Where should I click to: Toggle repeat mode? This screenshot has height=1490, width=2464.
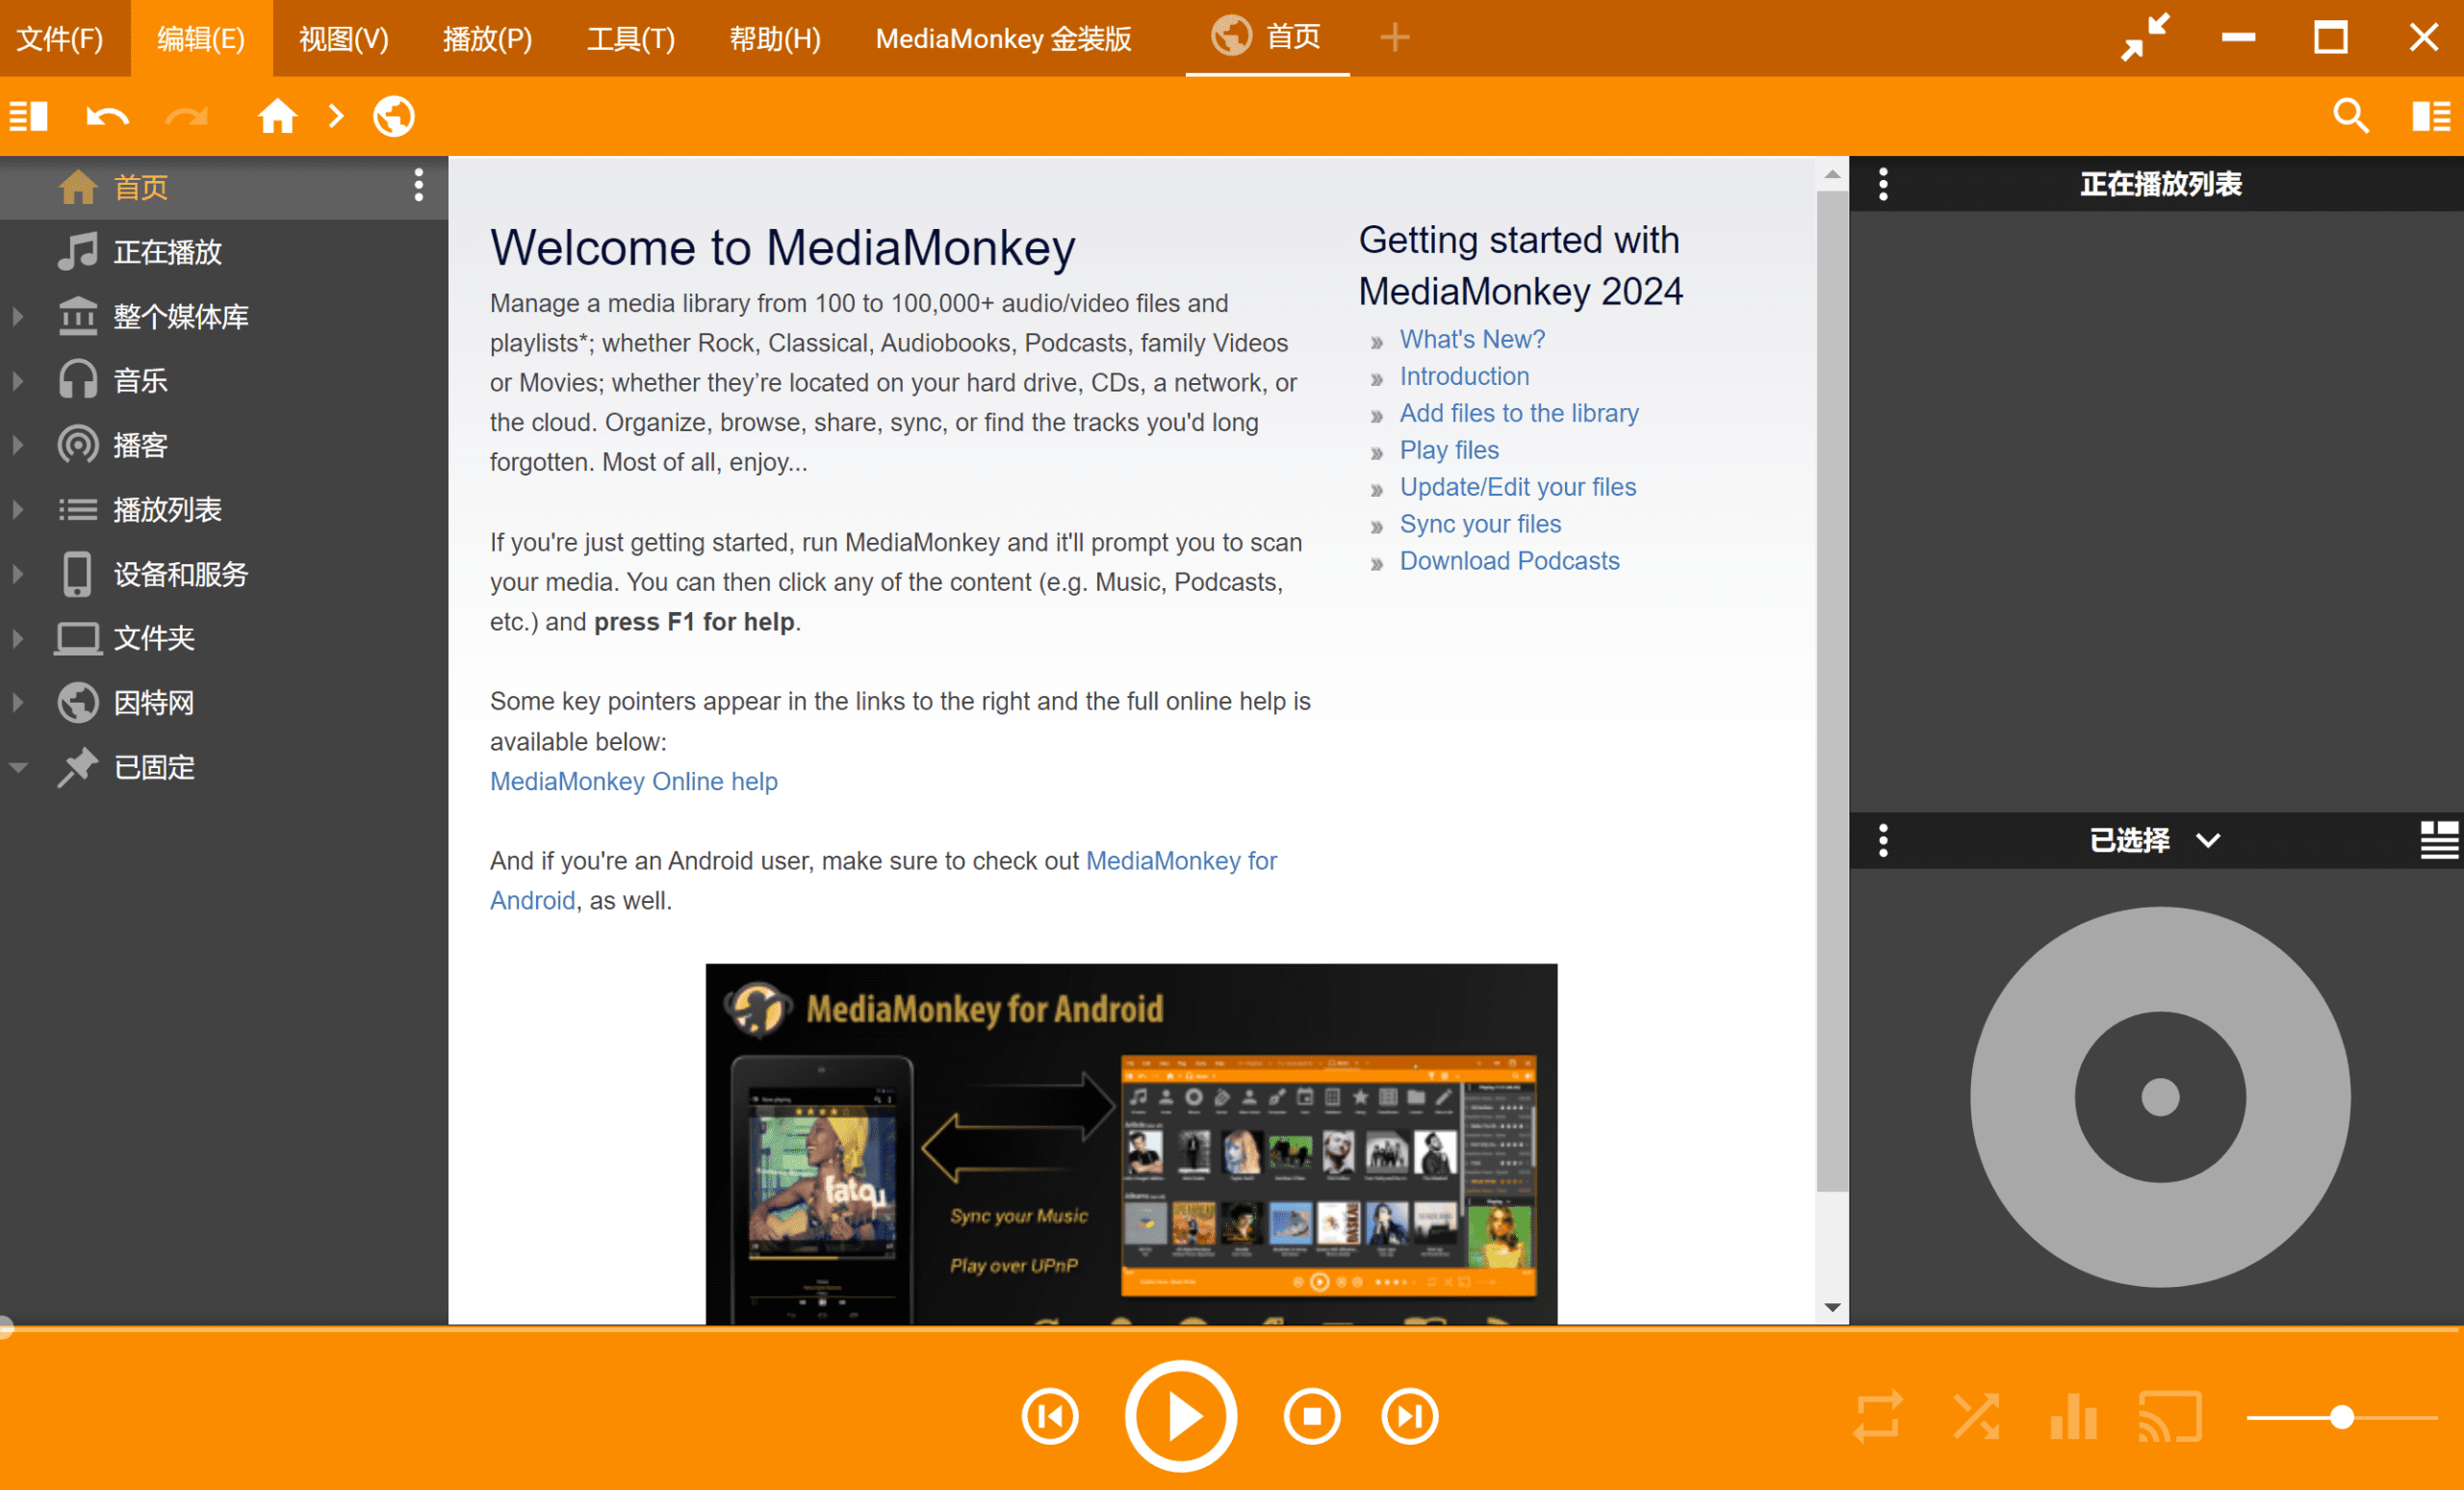click(1877, 1416)
